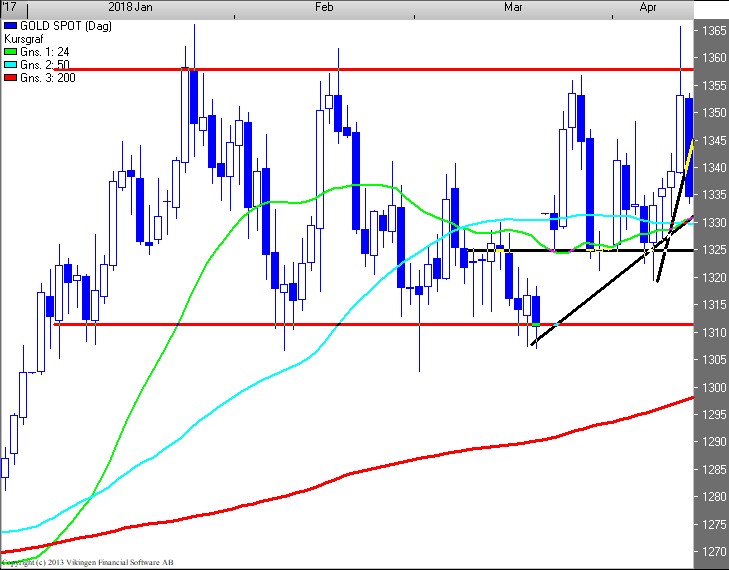Click the 1280 price axis label

point(714,497)
